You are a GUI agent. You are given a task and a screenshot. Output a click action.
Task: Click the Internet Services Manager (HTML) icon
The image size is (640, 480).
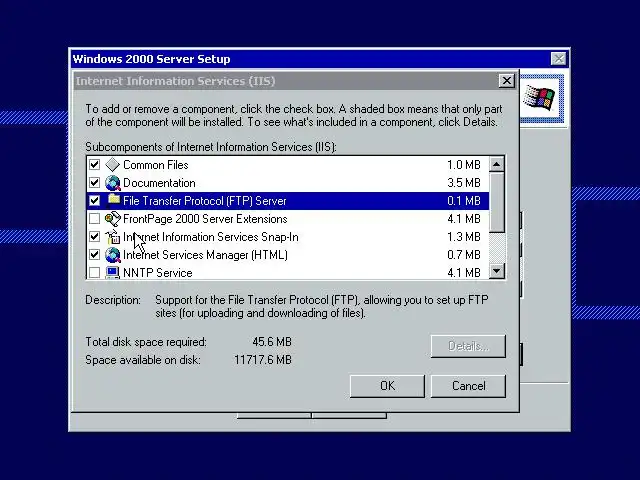pyautogui.click(x=112, y=255)
